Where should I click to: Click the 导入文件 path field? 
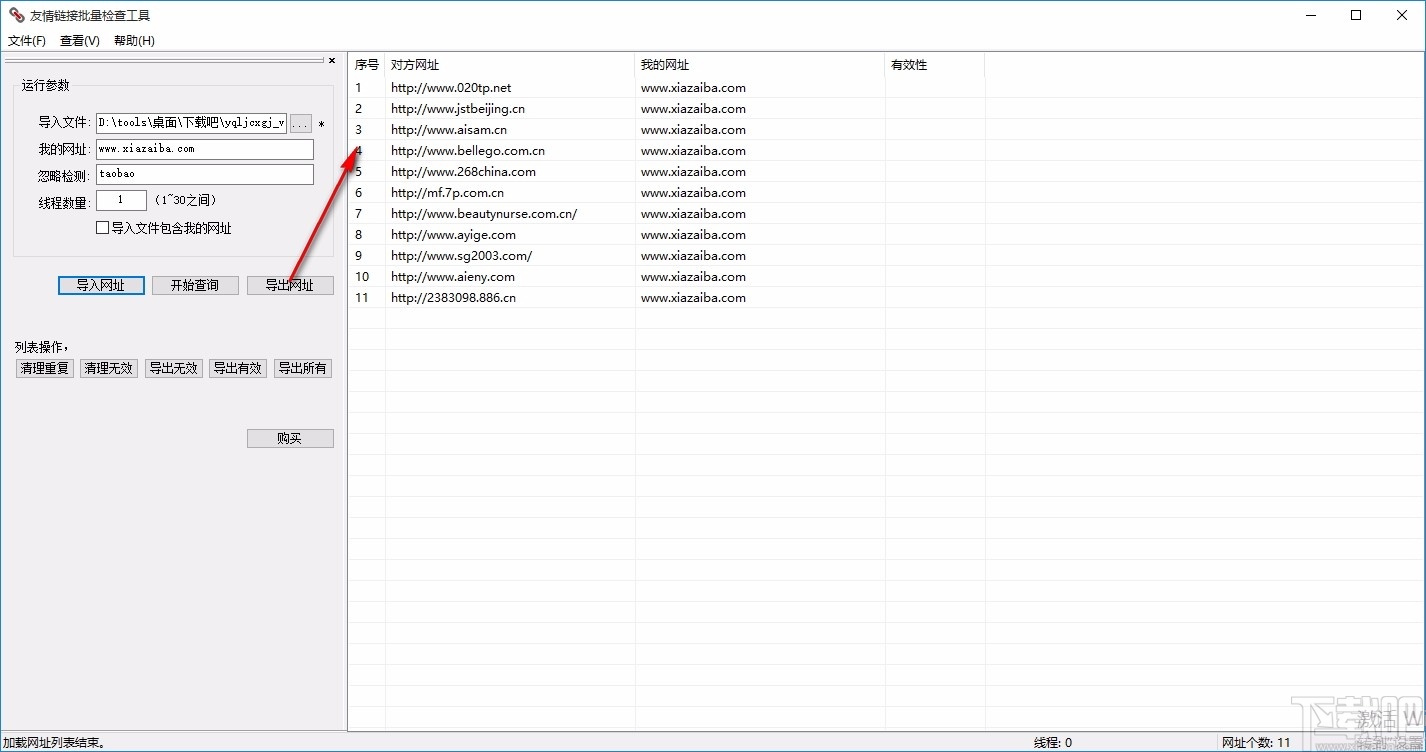[x=191, y=124]
